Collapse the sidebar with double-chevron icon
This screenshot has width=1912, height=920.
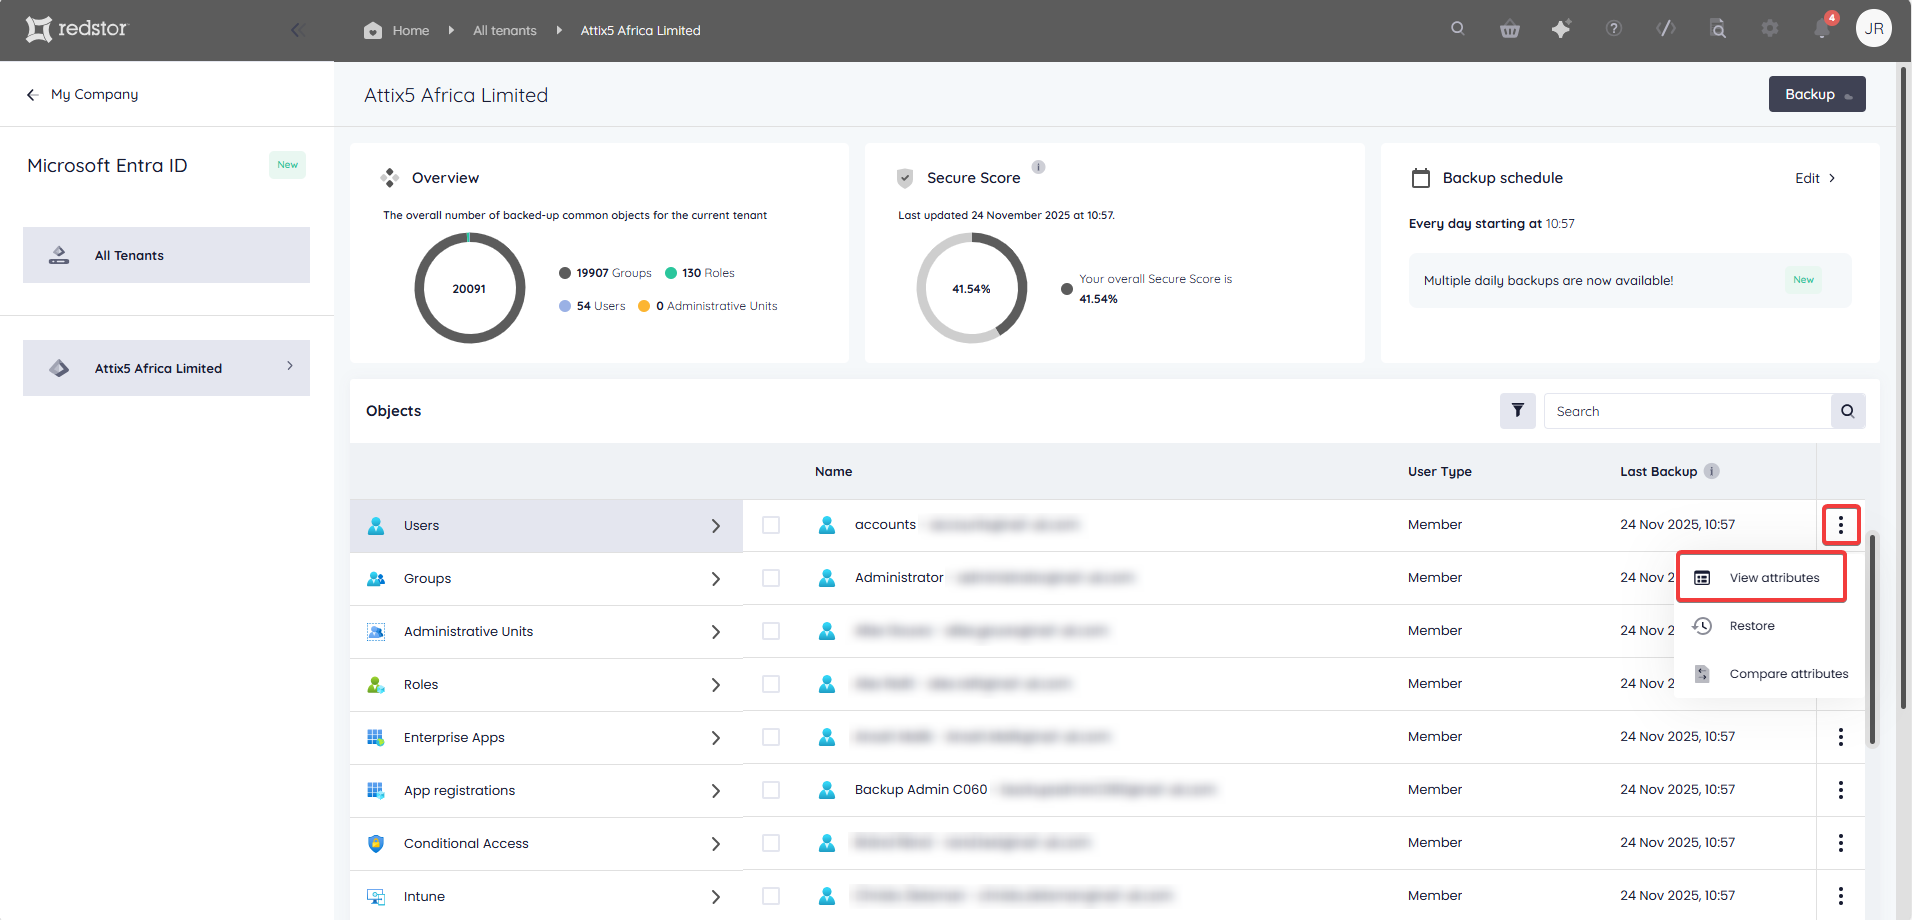coord(297,30)
